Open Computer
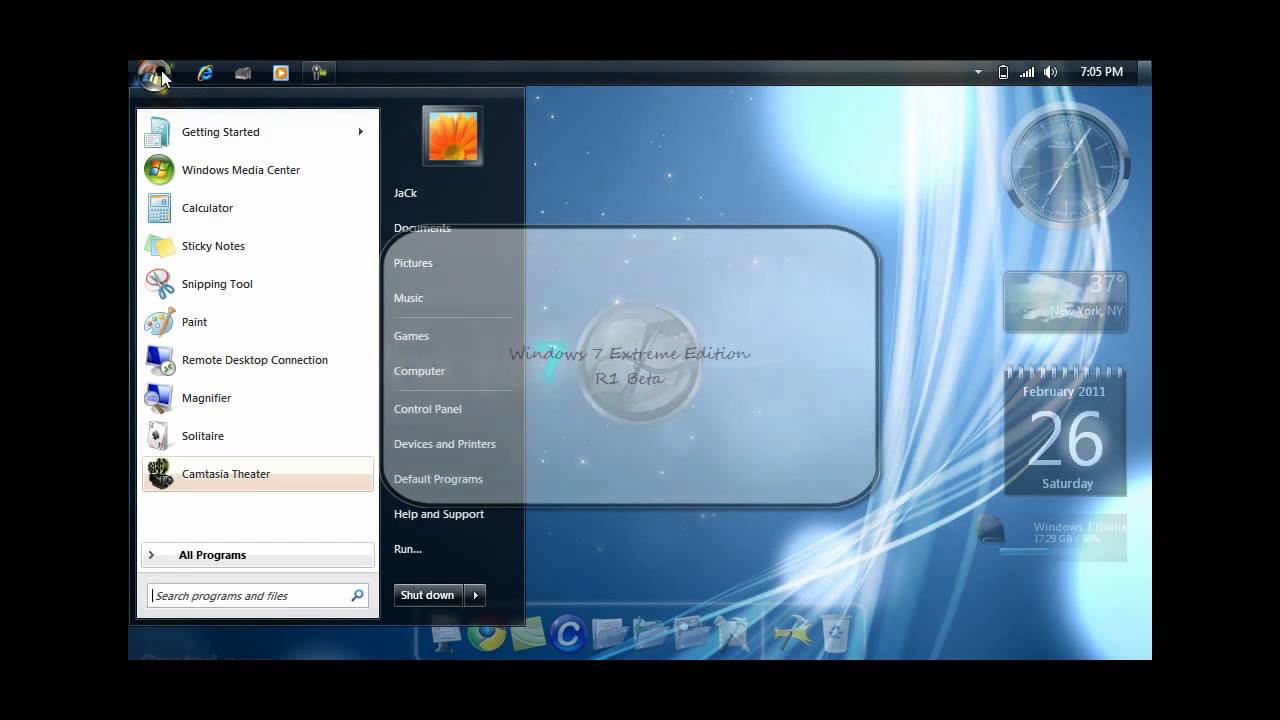Viewport: 1280px width, 720px height. (419, 371)
